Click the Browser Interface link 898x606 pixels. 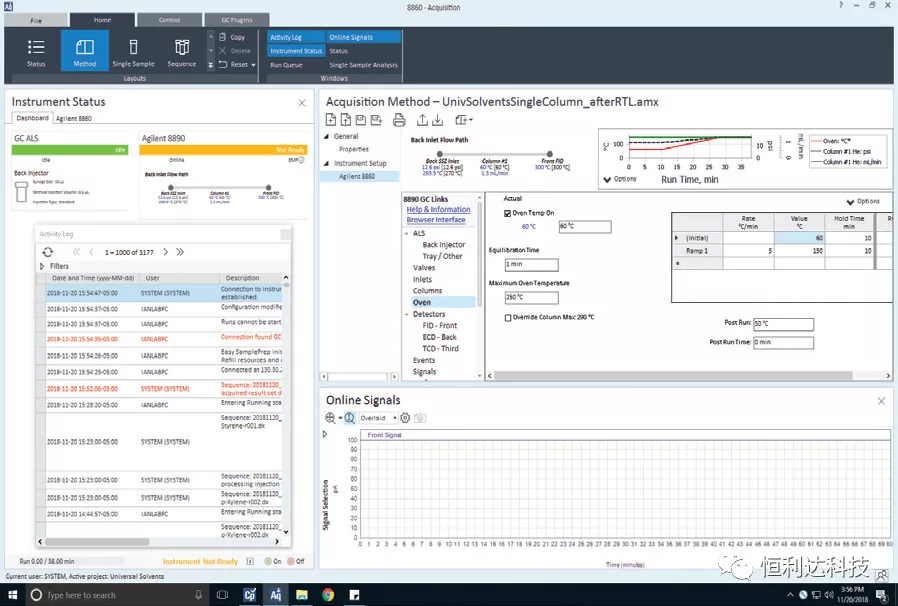click(435, 220)
